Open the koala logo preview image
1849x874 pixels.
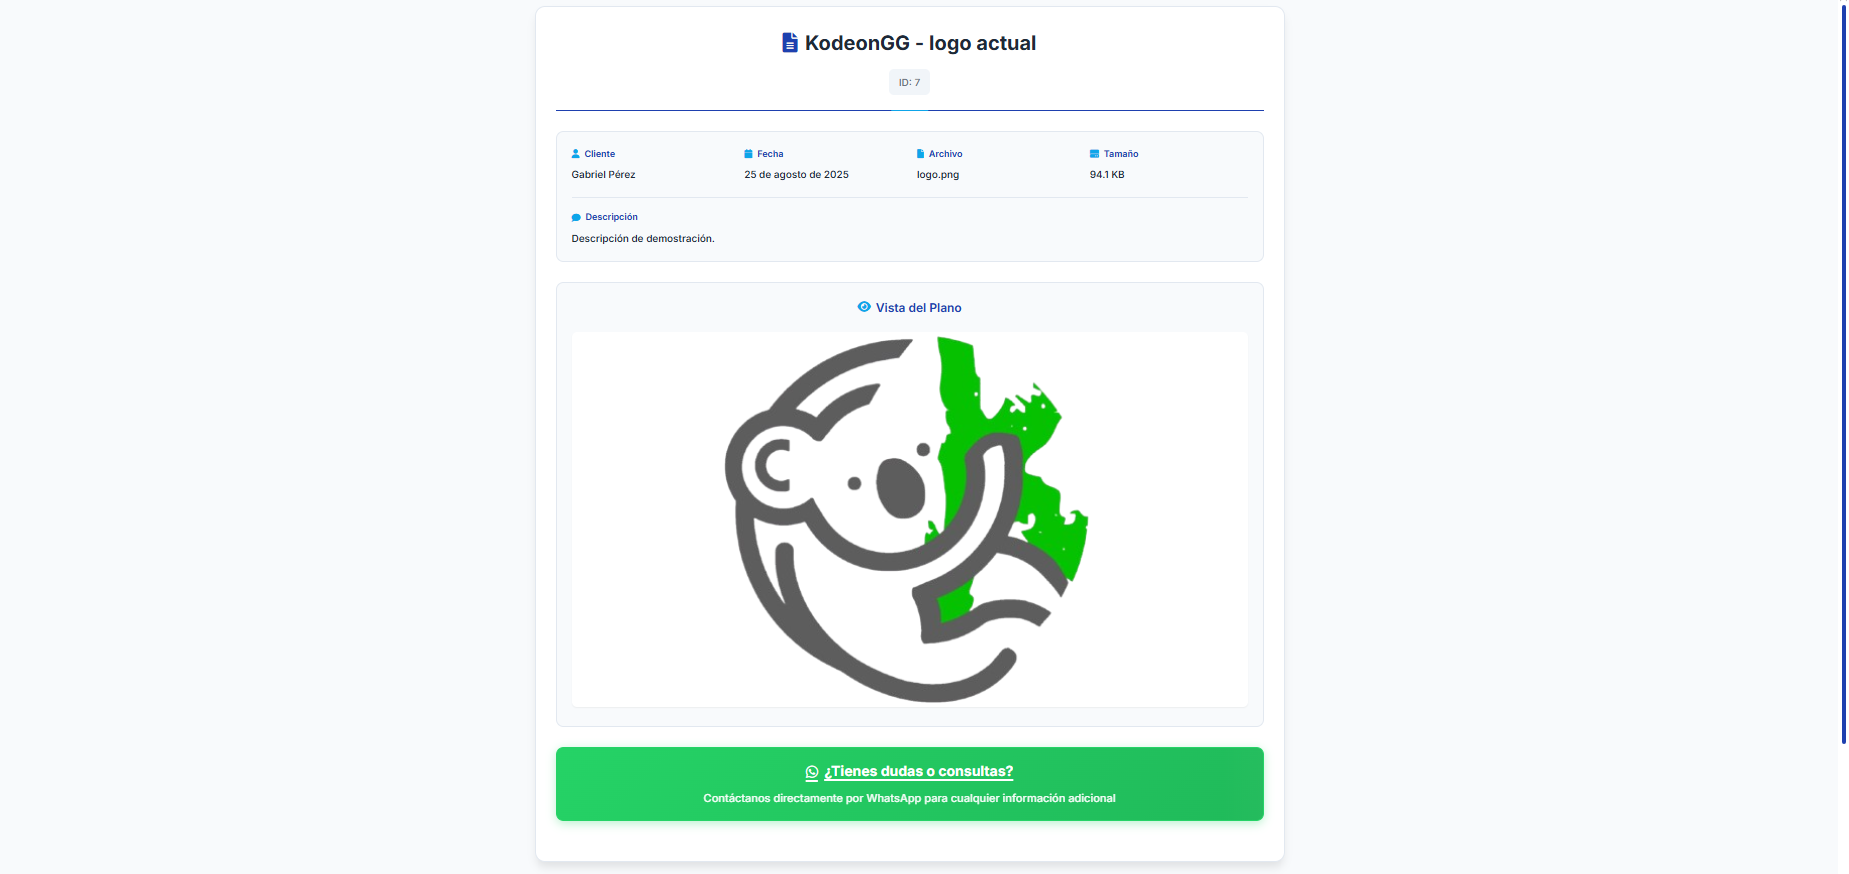click(909, 519)
